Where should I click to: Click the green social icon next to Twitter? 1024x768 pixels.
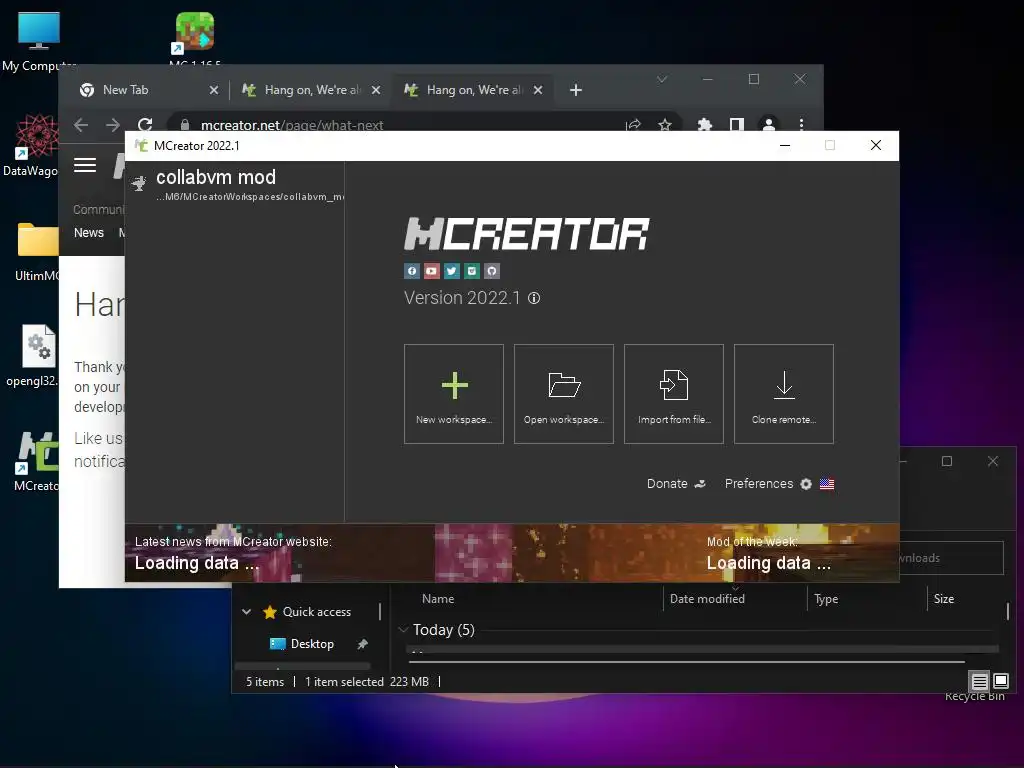coord(472,271)
